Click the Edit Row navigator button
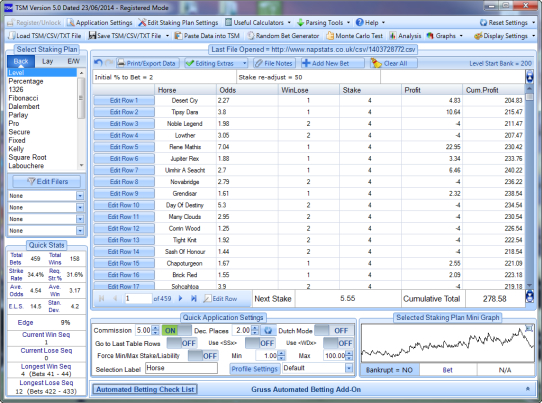Image resolution: width=542 pixels, height=403 pixels. coord(221,299)
